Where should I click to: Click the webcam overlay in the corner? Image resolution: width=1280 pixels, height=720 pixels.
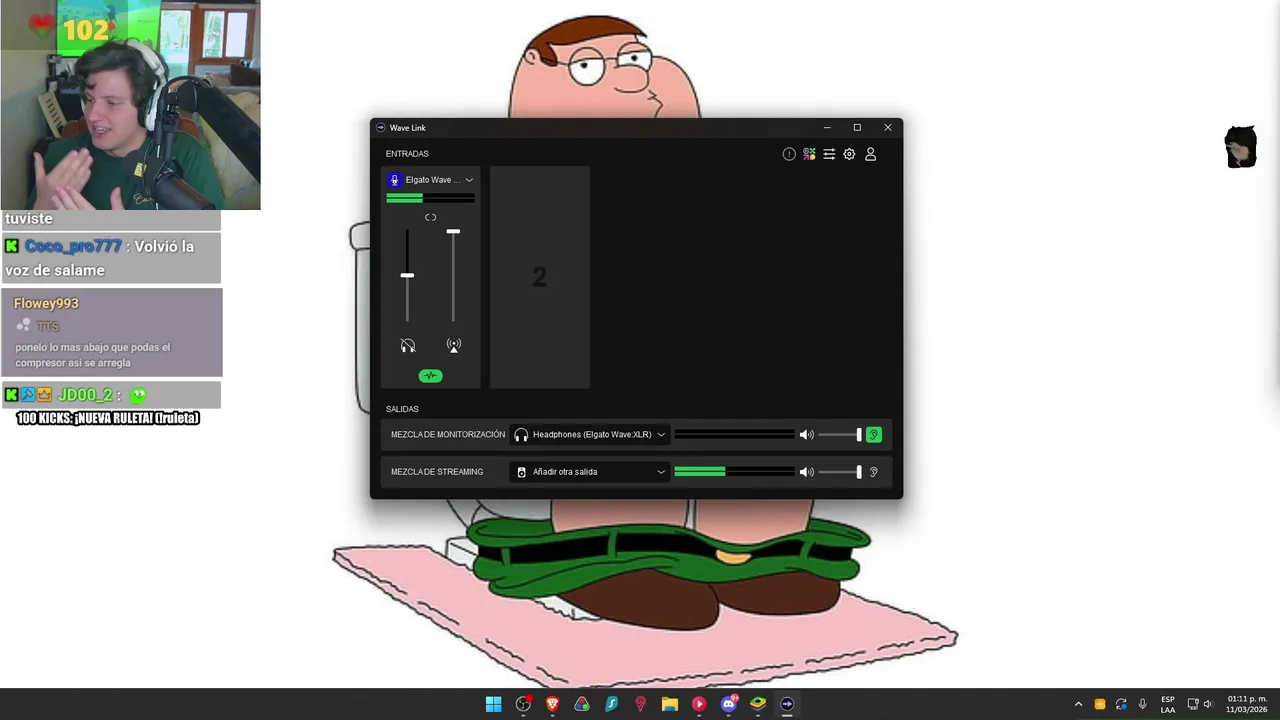click(x=130, y=105)
